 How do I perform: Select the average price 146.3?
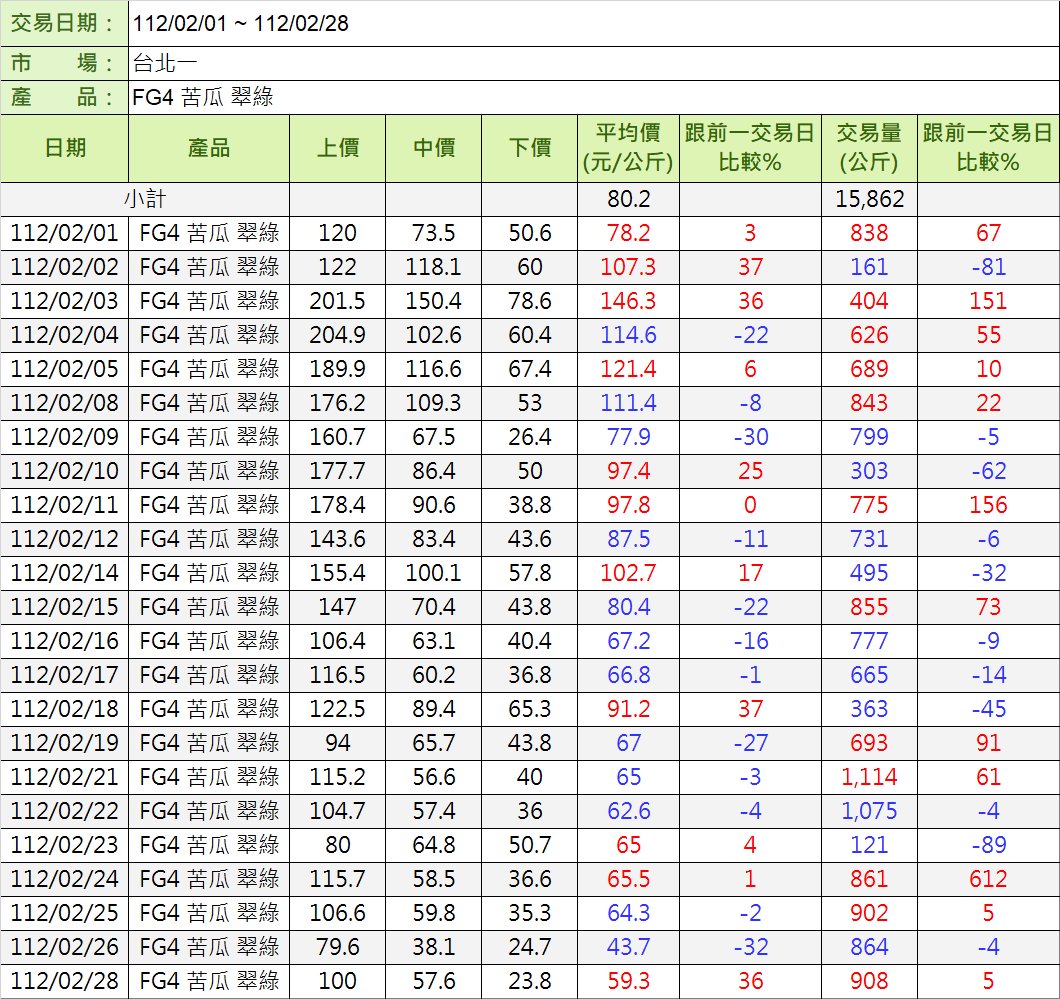tap(628, 301)
